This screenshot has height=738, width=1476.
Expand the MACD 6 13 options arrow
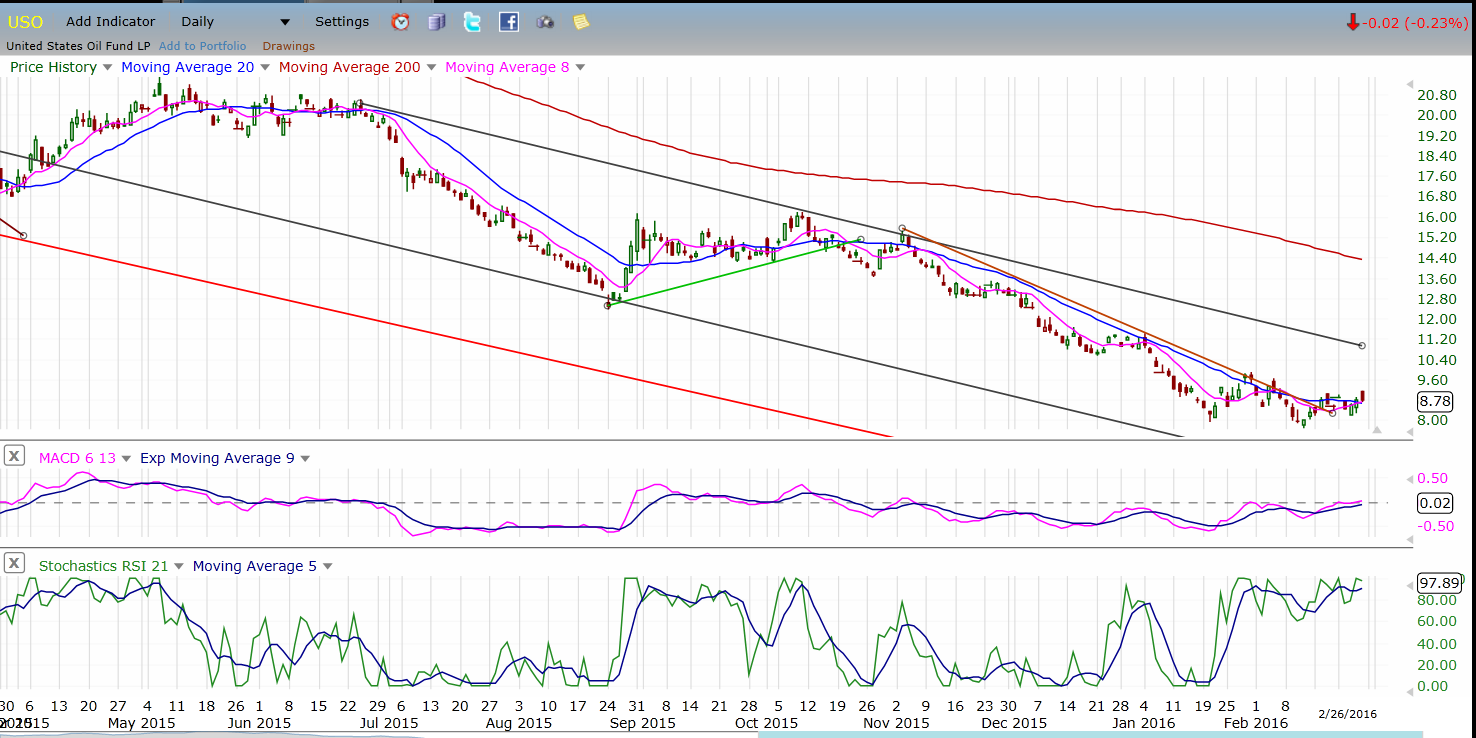(x=126, y=459)
